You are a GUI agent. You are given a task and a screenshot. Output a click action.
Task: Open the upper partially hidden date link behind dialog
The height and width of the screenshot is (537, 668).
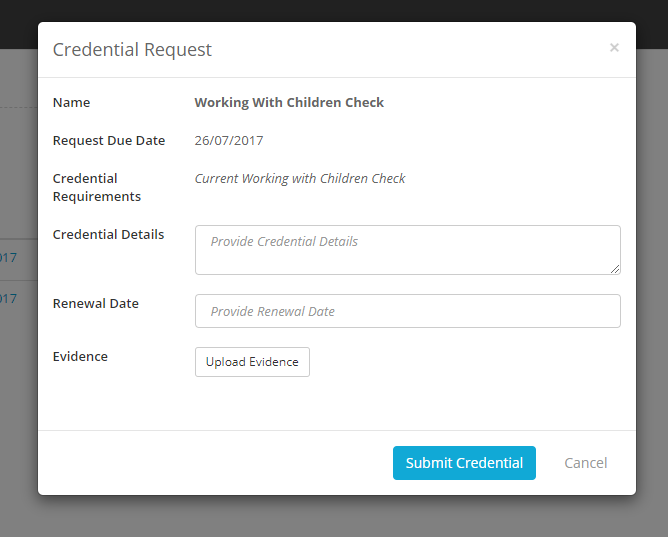(x=8, y=258)
